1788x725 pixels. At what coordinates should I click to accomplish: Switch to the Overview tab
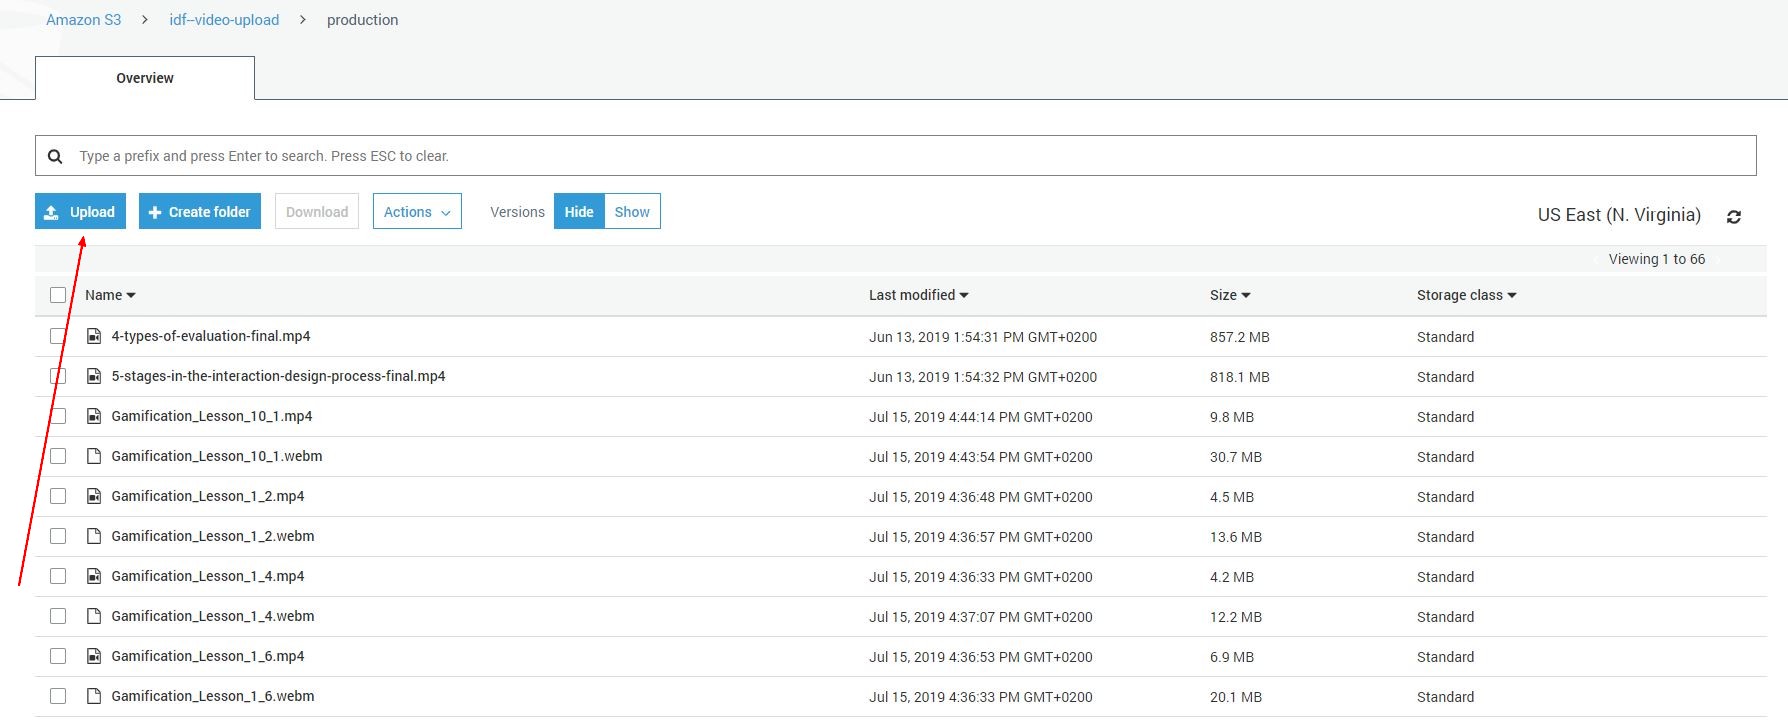pyautogui.click(x=145, y=78)
